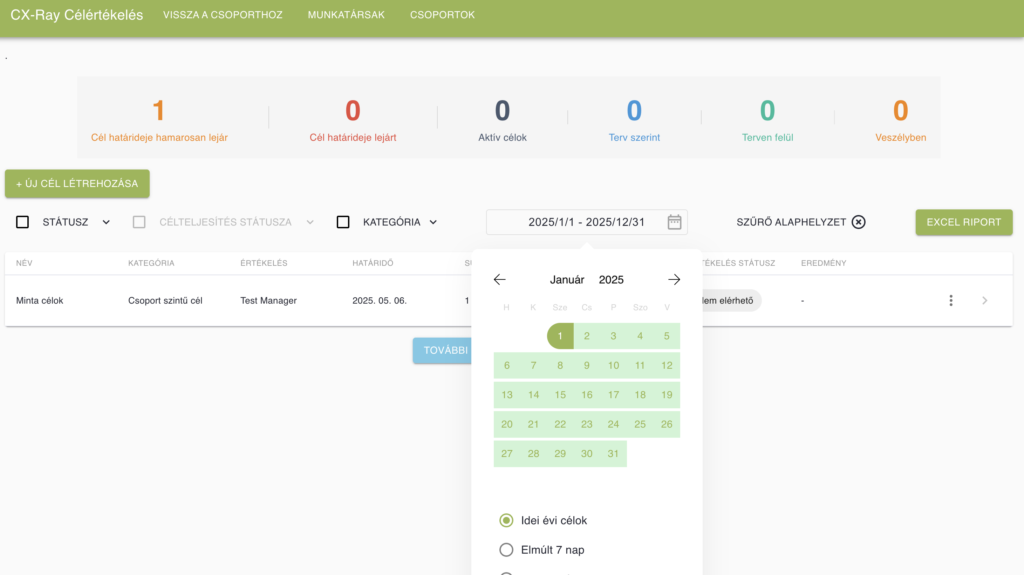Screen dimensions: 1024x575
Task: Expand the Kategória dropdown arrow
Action: coord(434,222)
